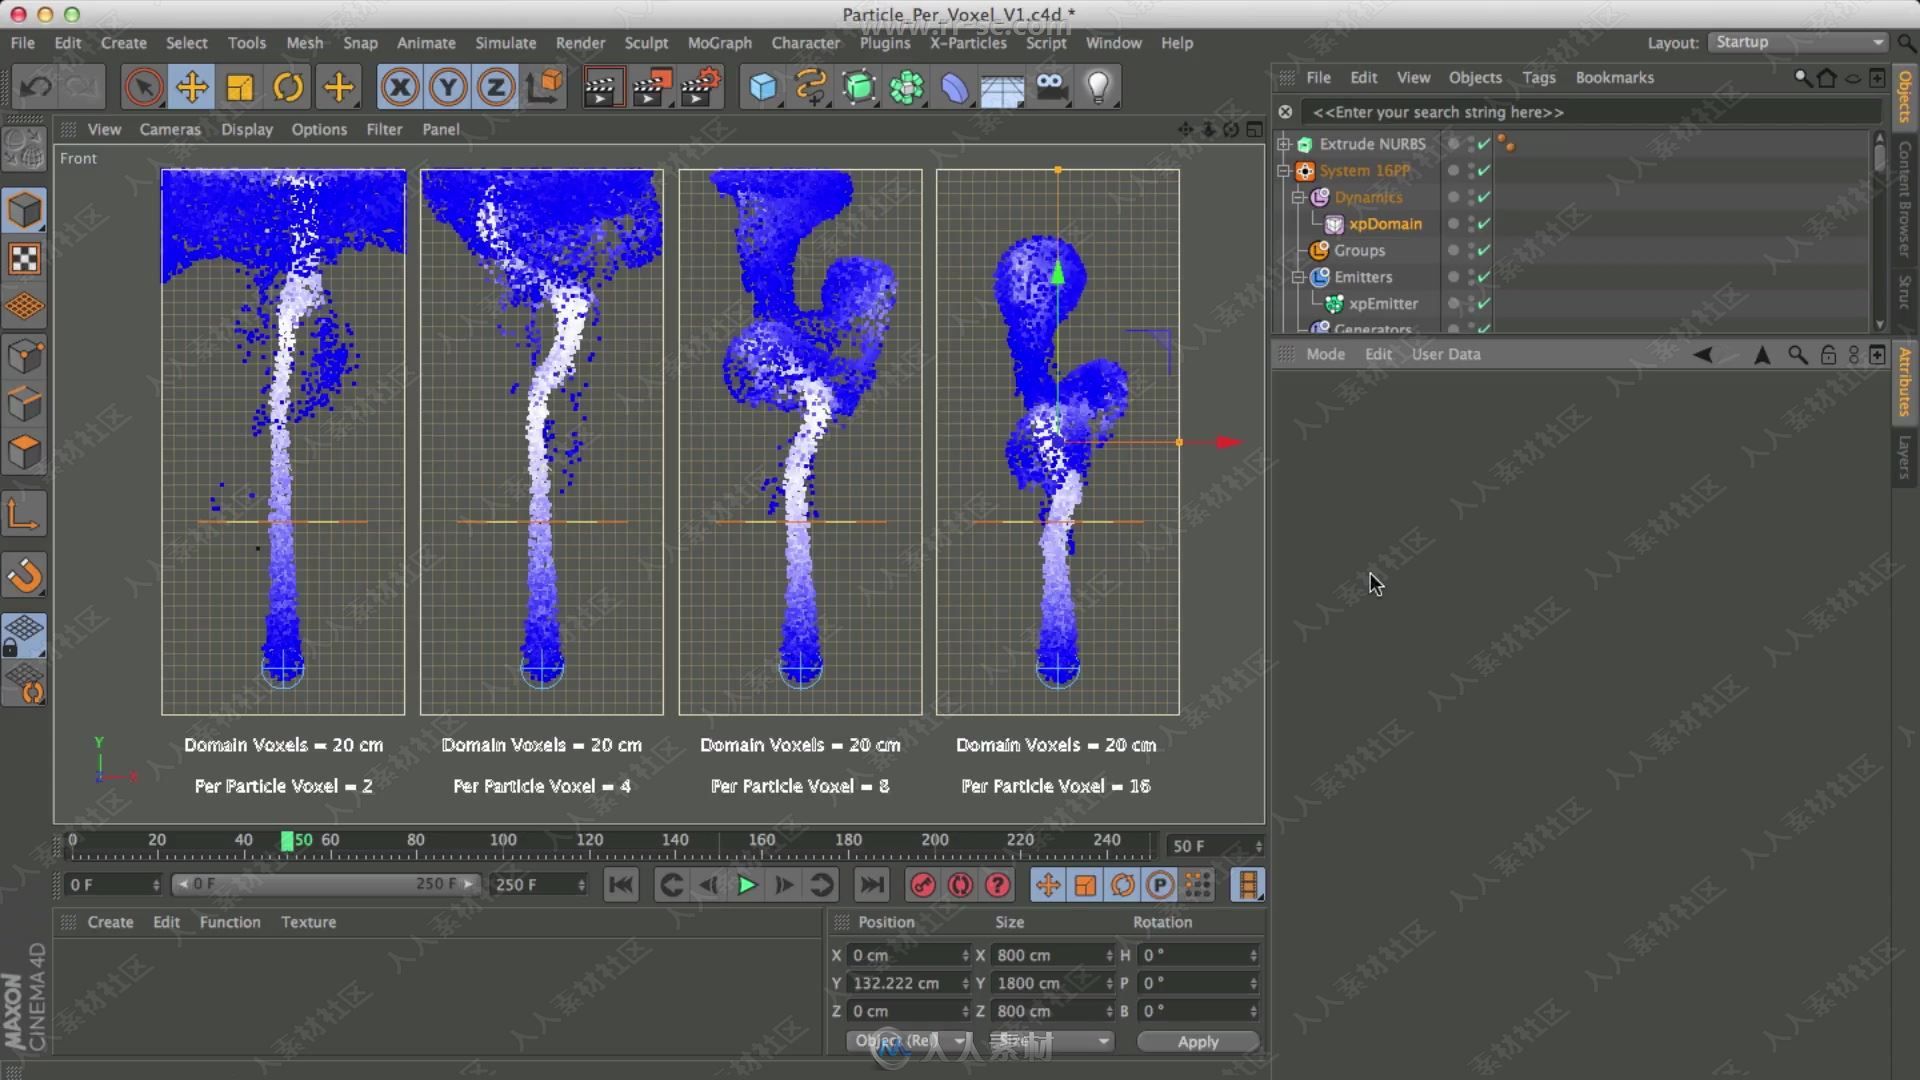
Task: Click the Object Reference dropdown
Action: click(909, 1040)
